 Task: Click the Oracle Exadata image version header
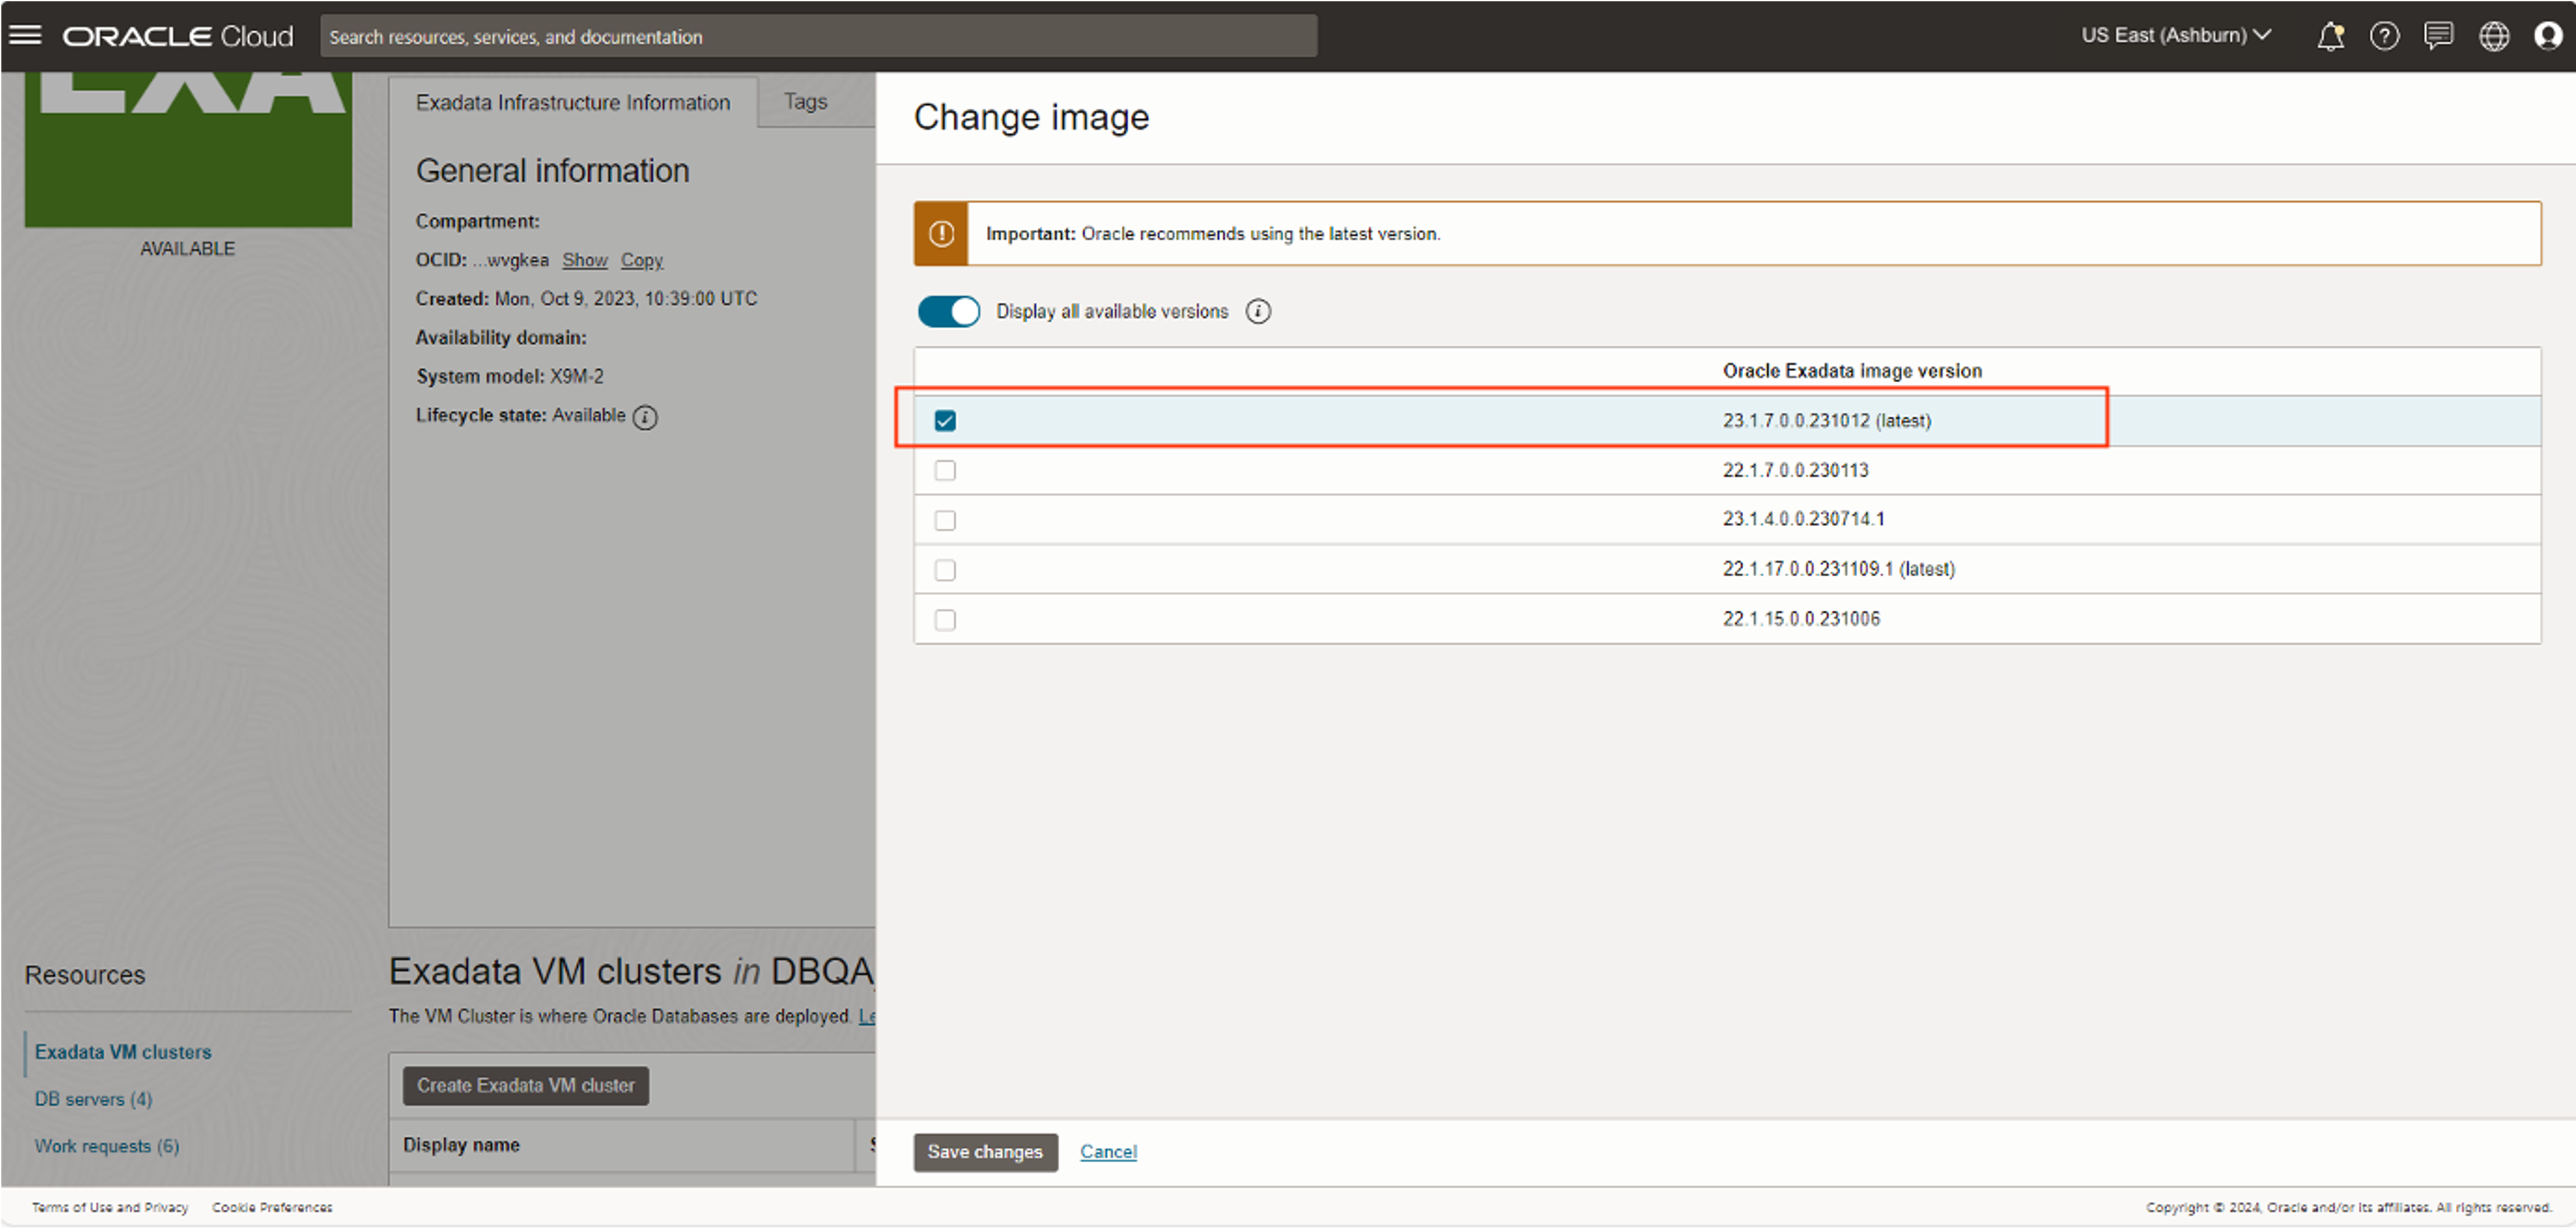point(1852,371)
